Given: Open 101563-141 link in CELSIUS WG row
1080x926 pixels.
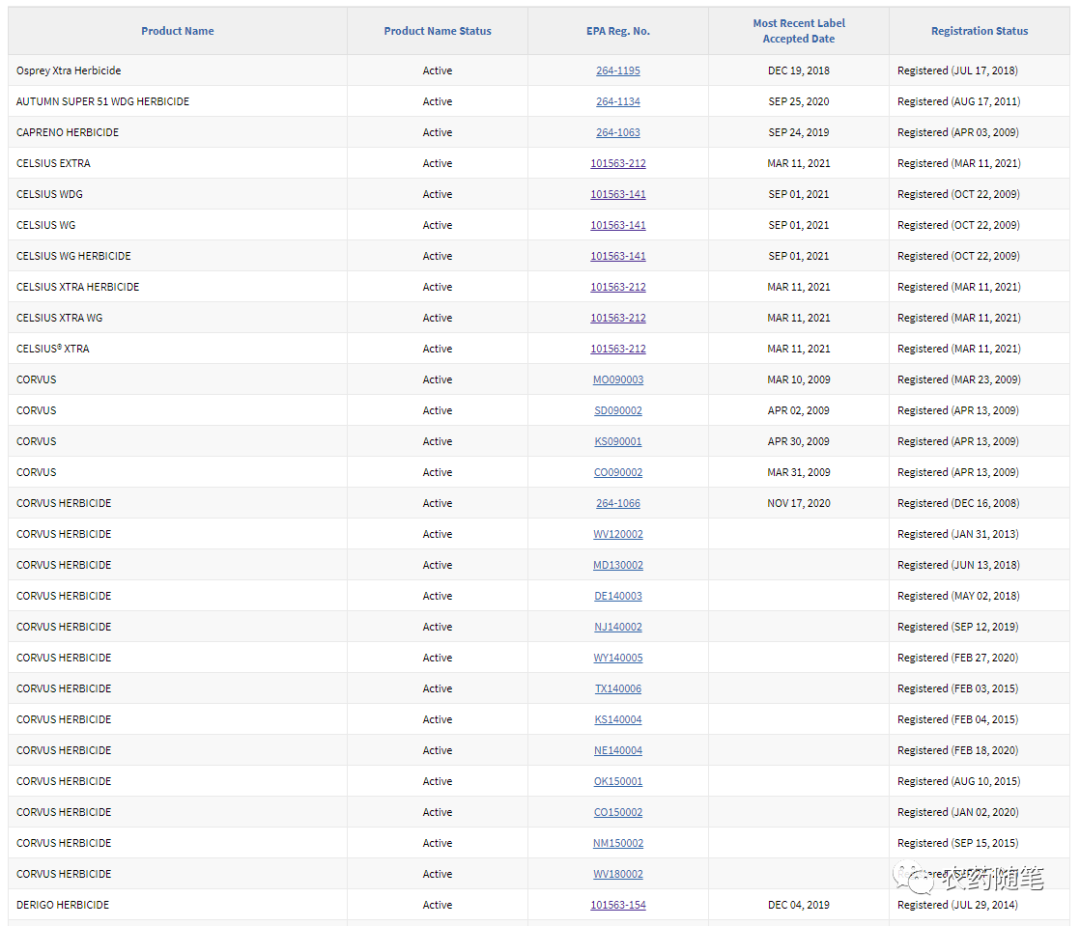Looking at the screenshot, I should click(x=618, y=225).
